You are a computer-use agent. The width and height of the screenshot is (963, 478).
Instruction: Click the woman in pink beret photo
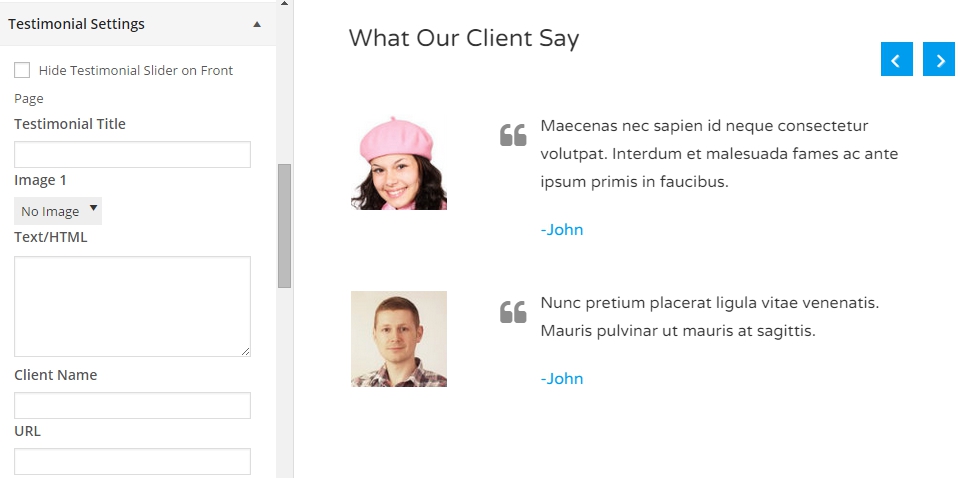(399, 163)
